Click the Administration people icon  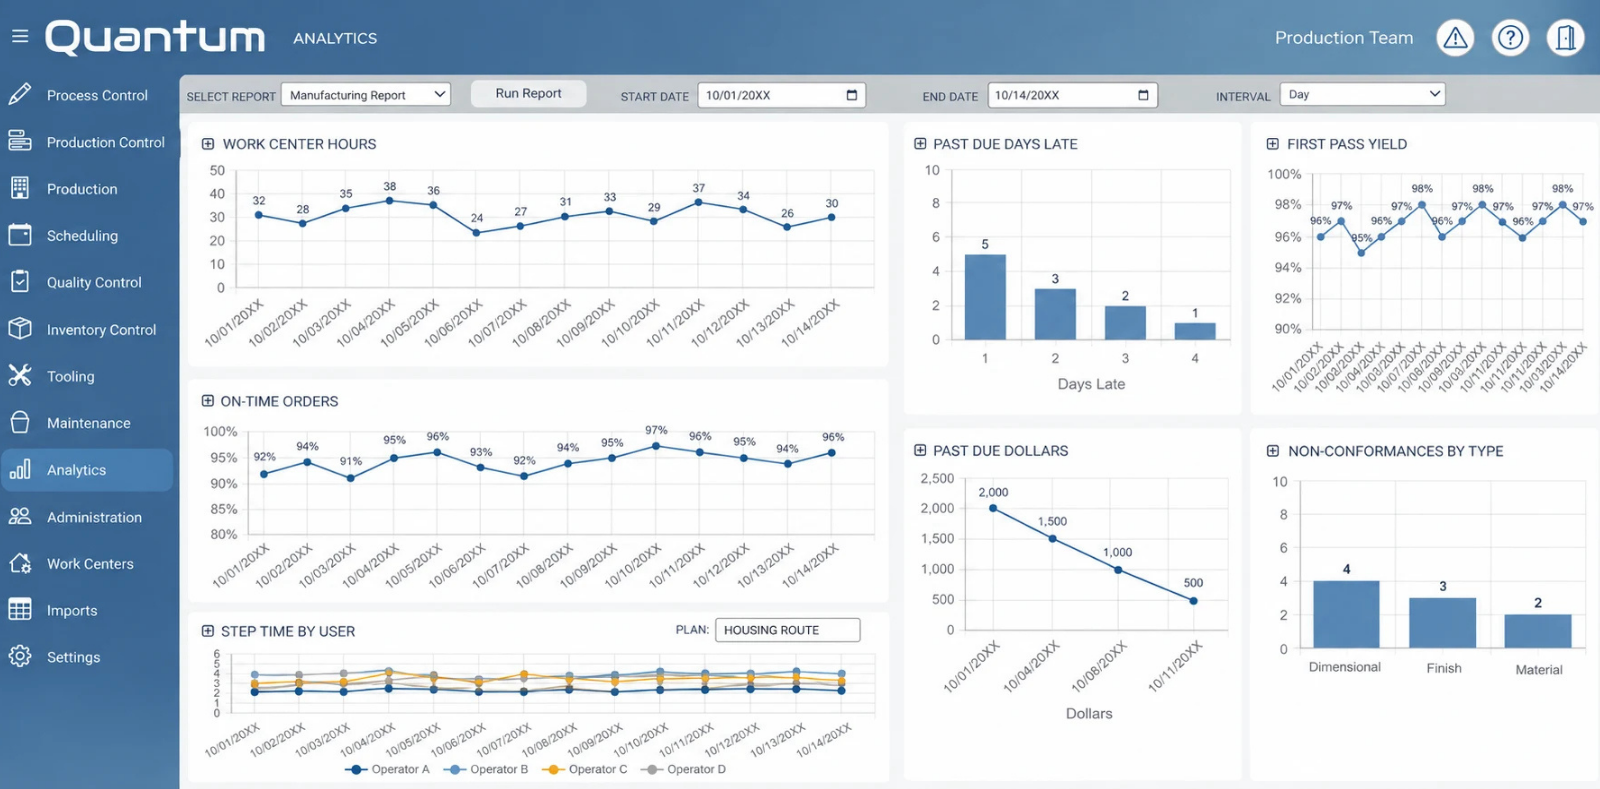20,516
